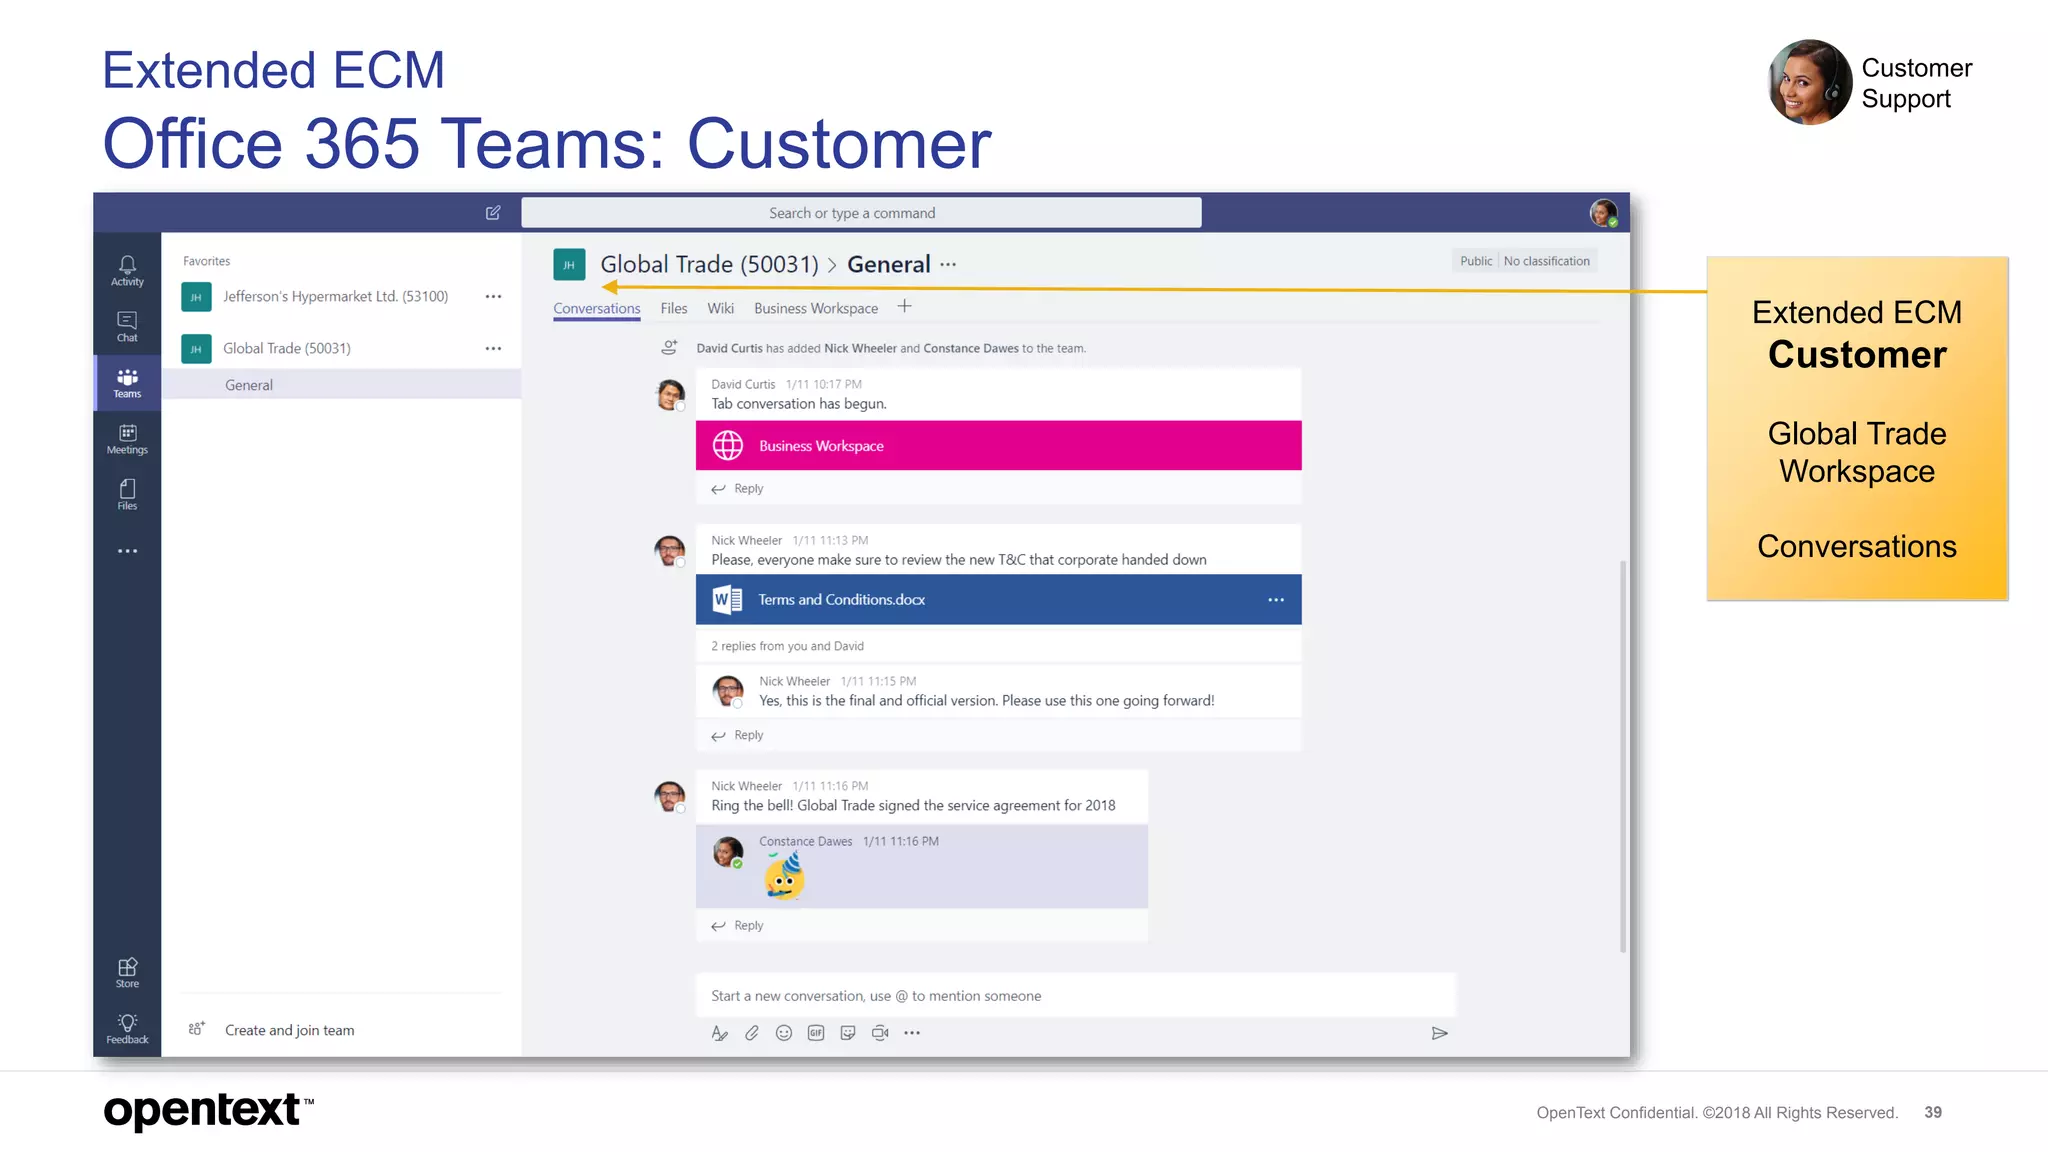Switch to the Files tab
2048x1152 pixels.
(x=674, y=309)
